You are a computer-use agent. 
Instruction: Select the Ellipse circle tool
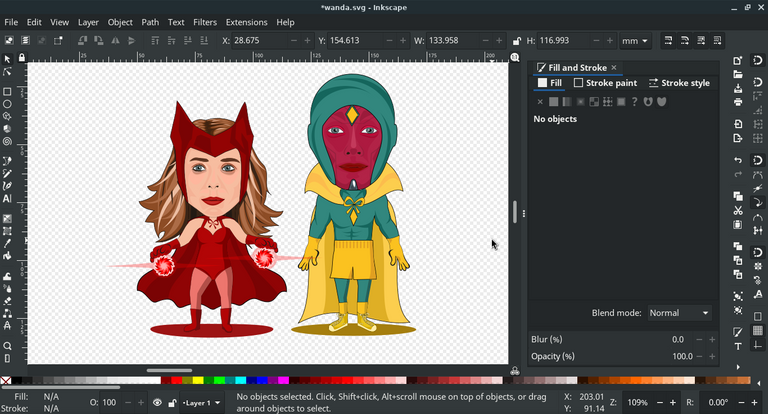tap(7, 104)
